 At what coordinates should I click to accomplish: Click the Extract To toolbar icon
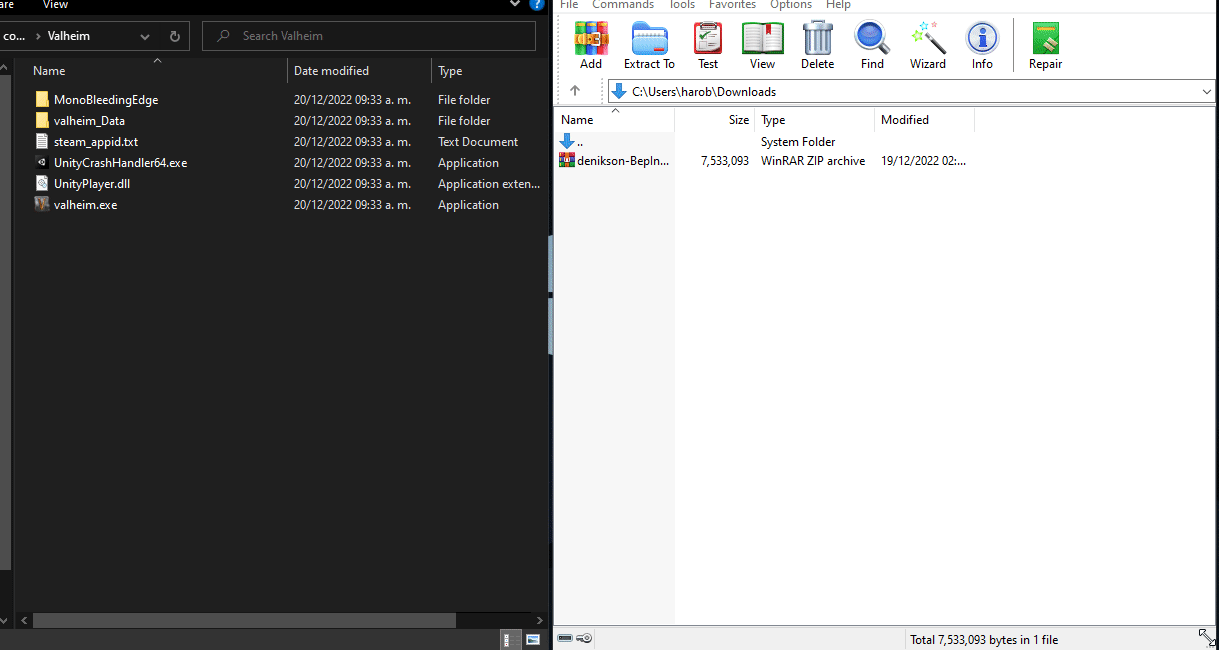(x=649, y=40)
